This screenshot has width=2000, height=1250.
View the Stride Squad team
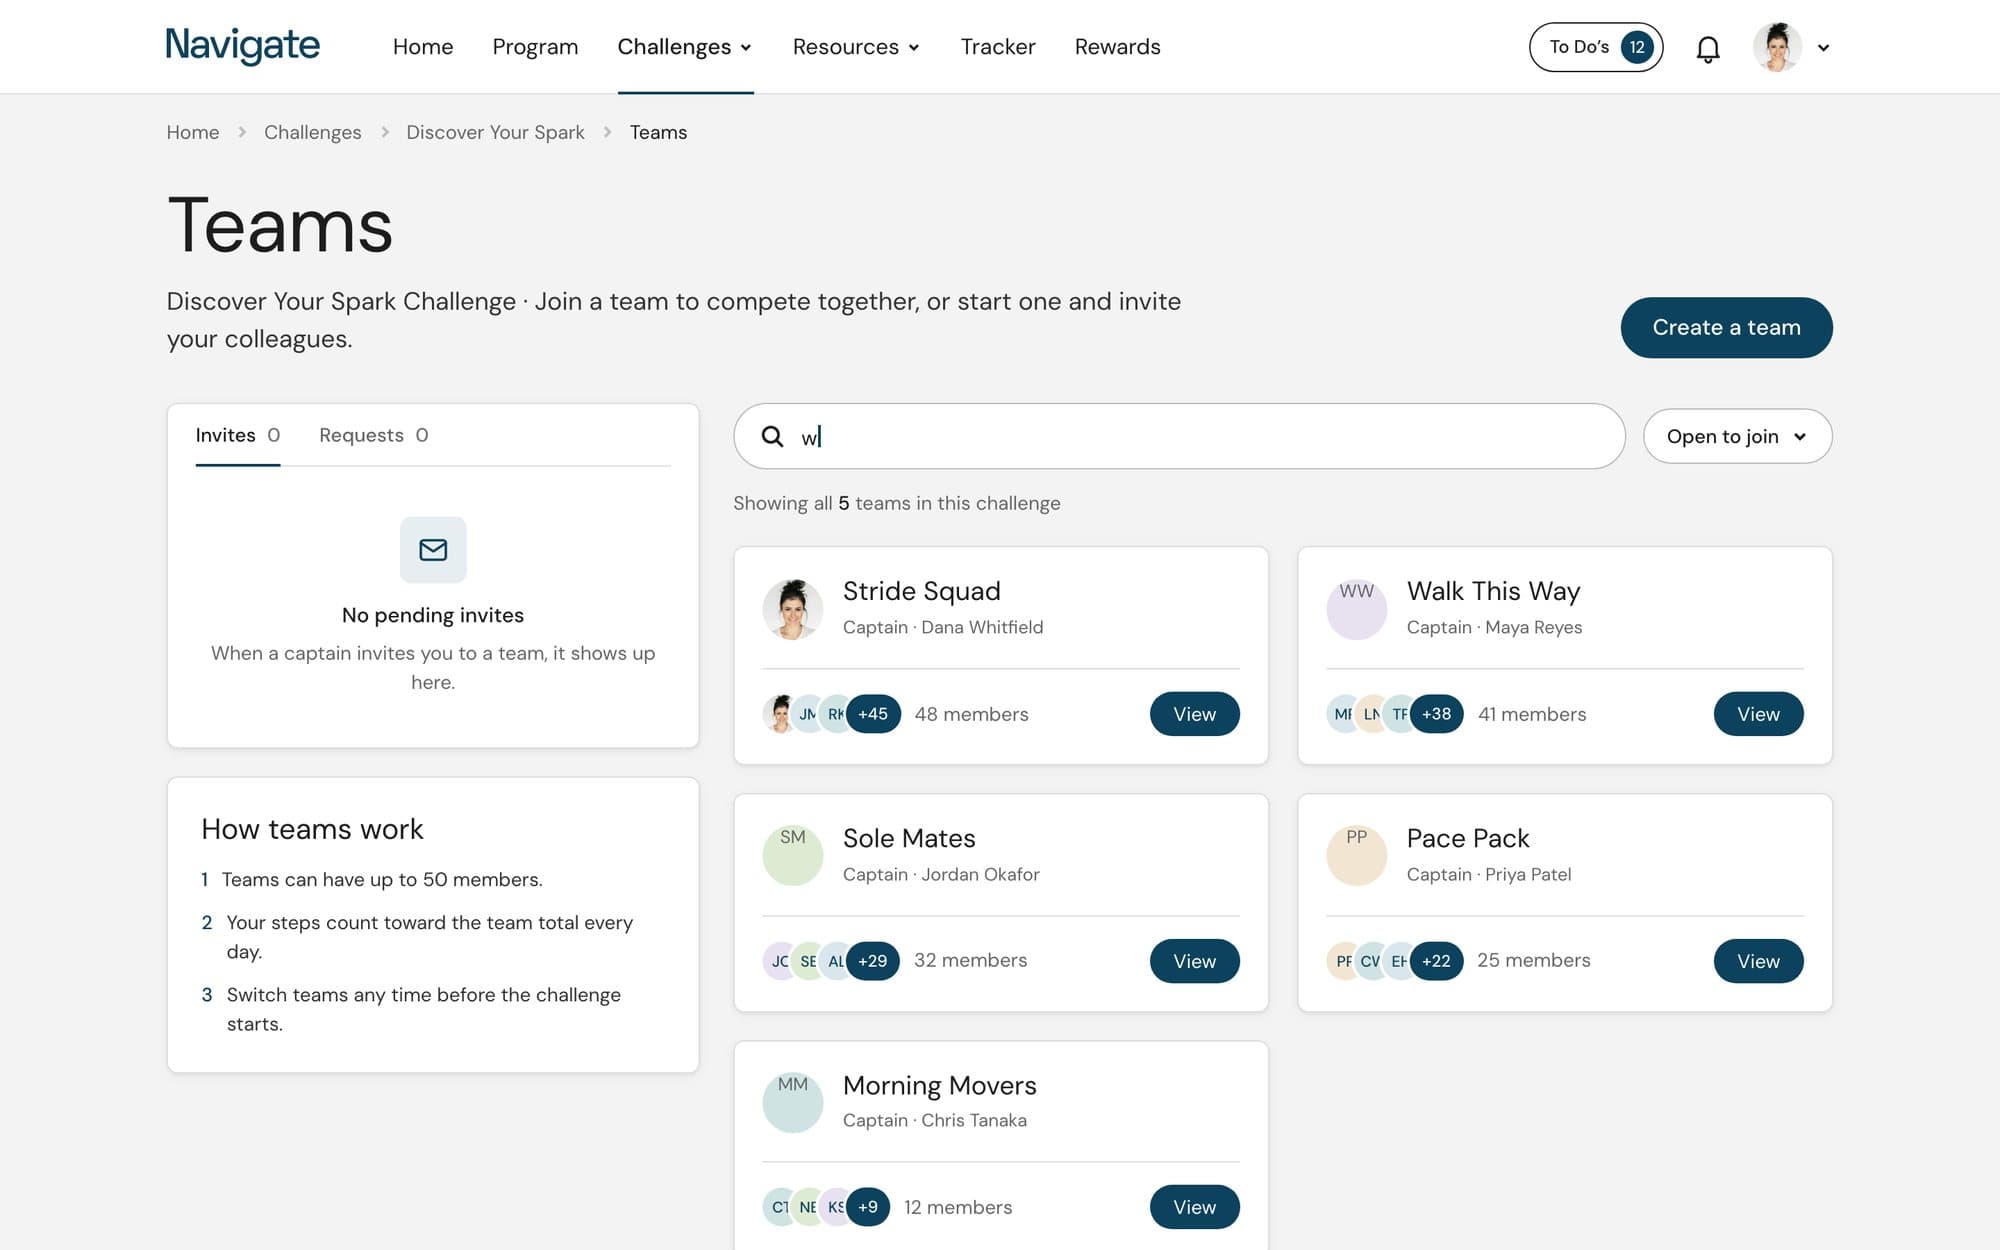(x=1194, y=714)
